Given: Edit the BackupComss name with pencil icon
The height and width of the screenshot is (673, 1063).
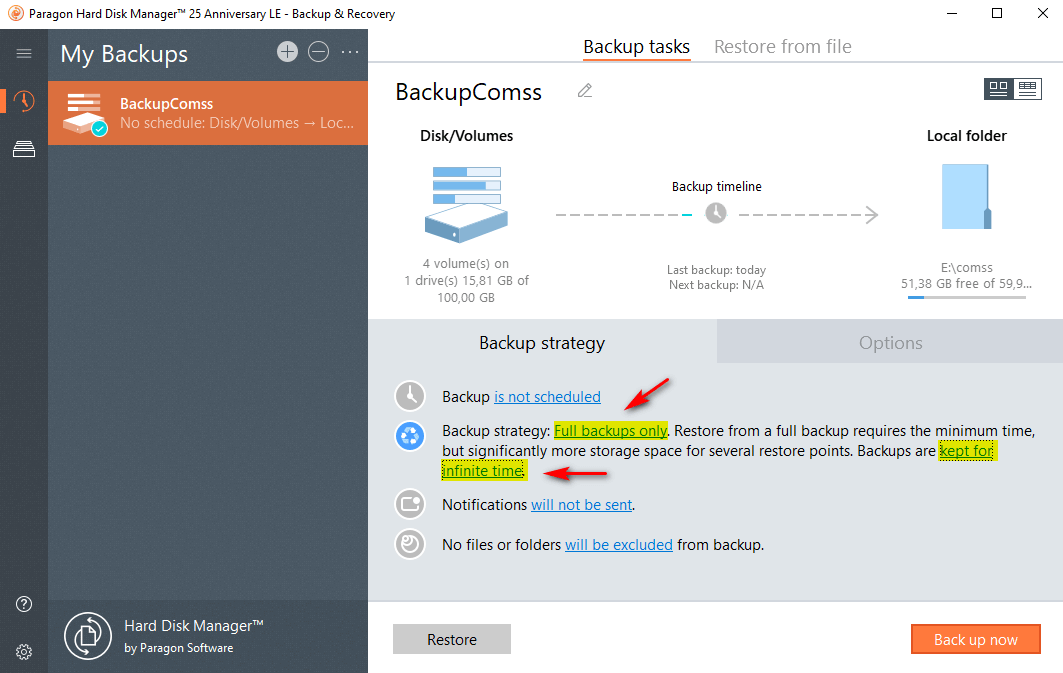Looking at the screenshot, I should click(585, 91).
